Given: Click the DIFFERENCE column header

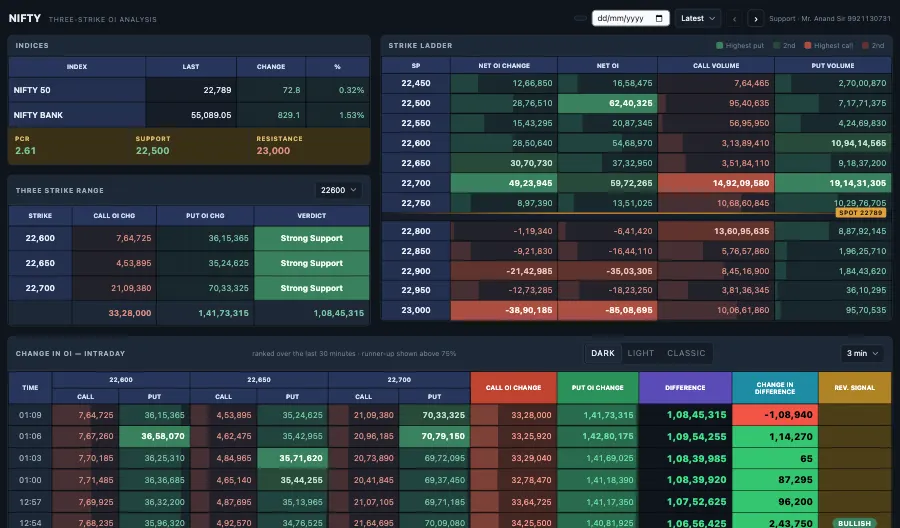Looking at the screenshot, I should tap(685, 387).
